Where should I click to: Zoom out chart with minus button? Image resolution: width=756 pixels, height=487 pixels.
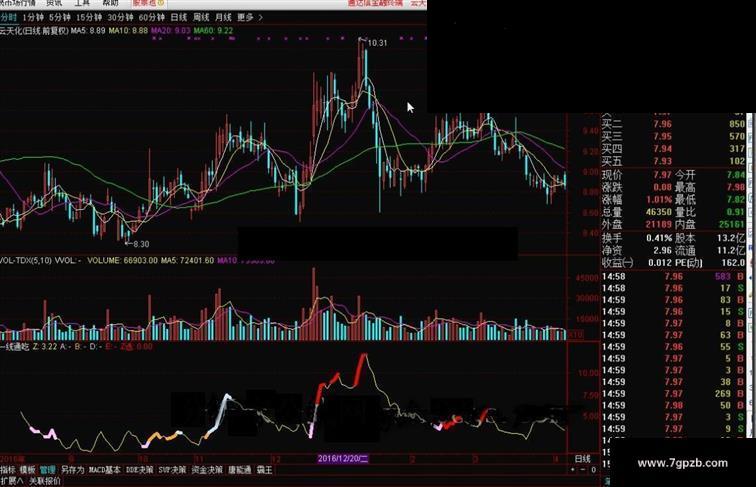tap(583, 470)
